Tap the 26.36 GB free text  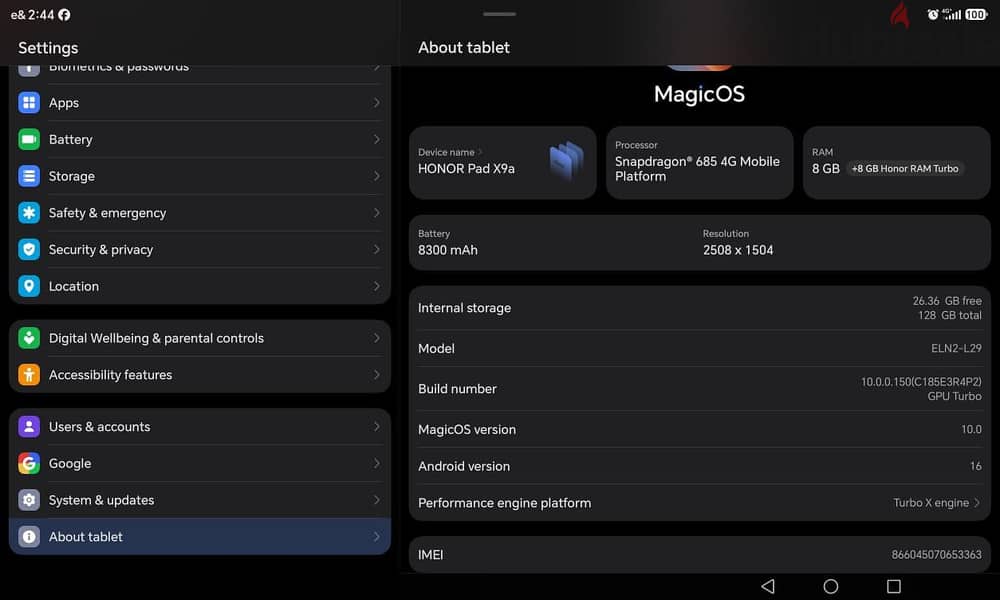946,301
